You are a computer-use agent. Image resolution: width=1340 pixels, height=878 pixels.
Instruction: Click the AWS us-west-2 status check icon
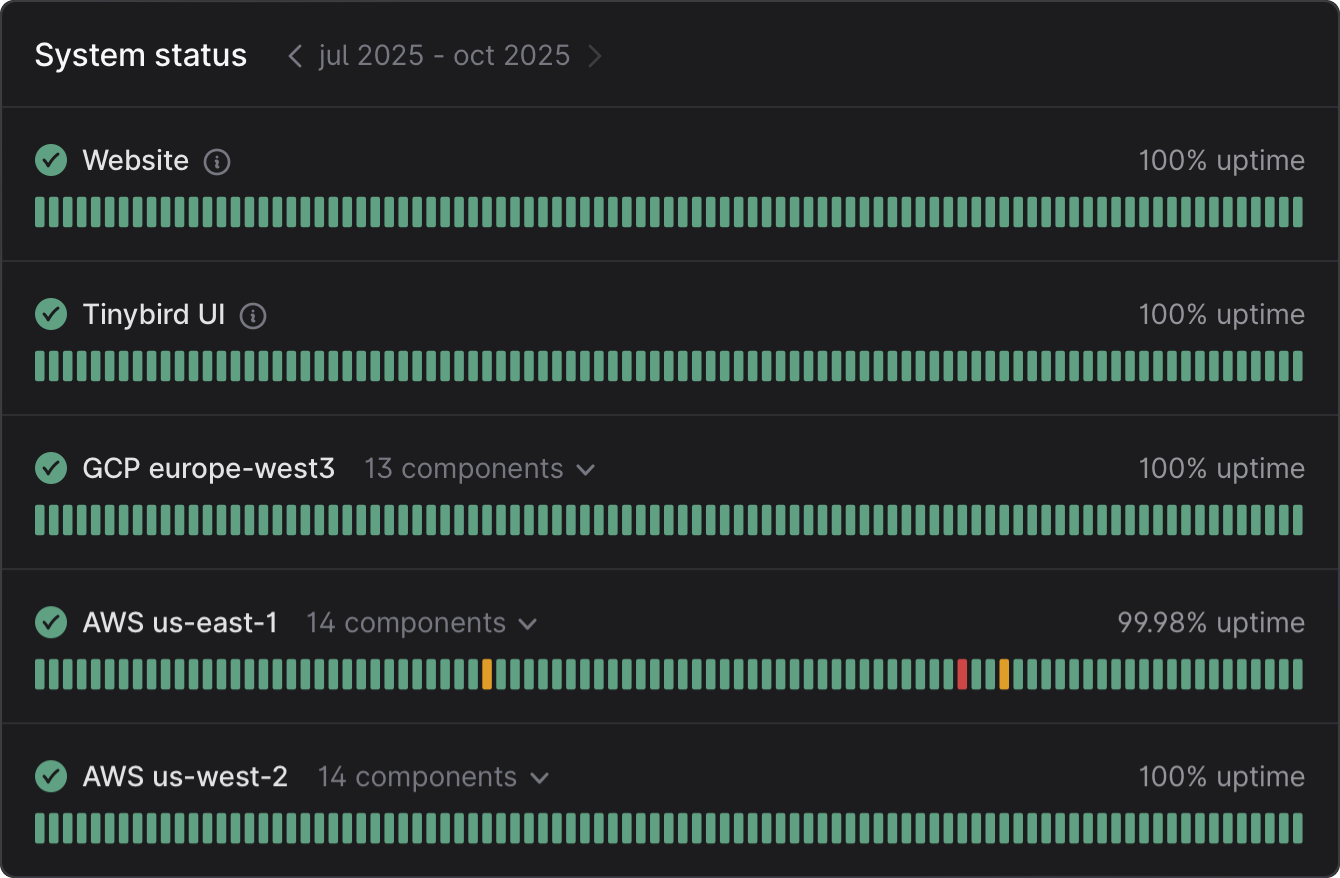click(x=51, y=776)
